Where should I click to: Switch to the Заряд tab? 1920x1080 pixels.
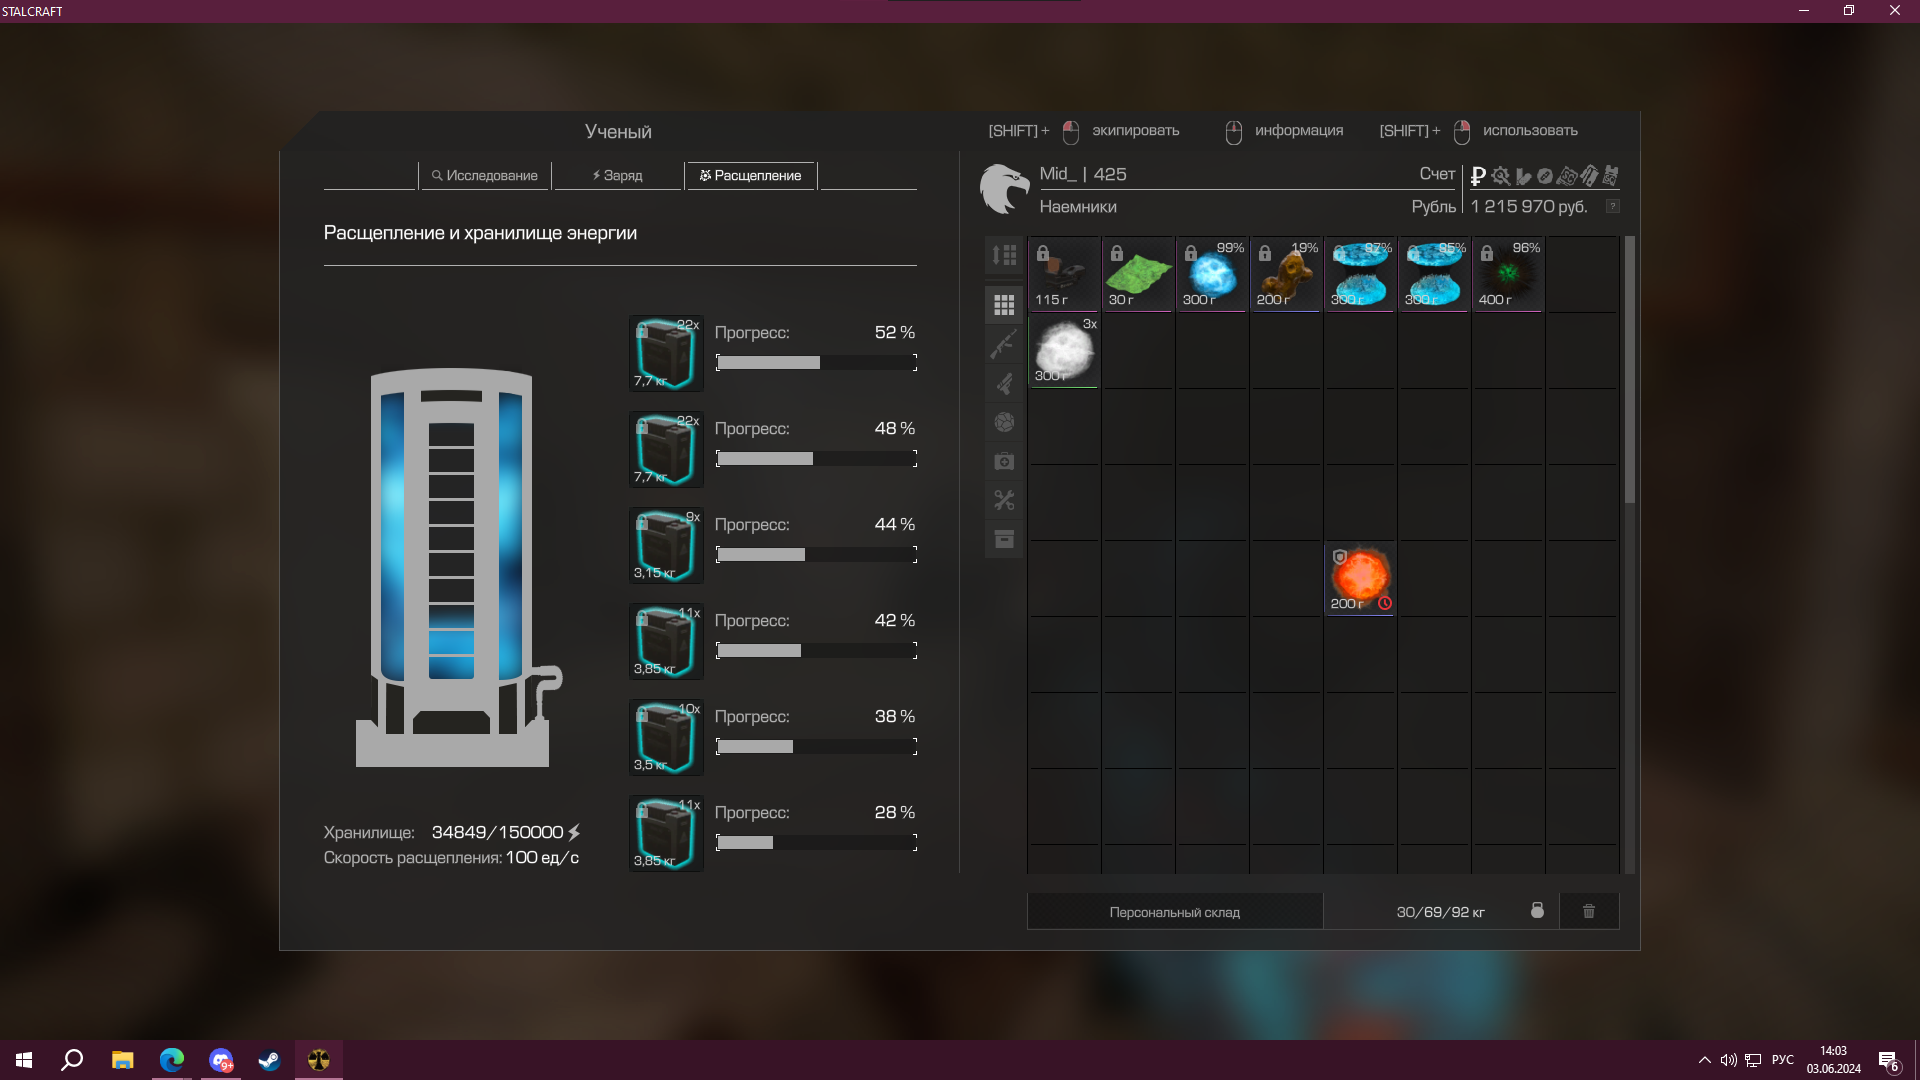coord(617,175)
